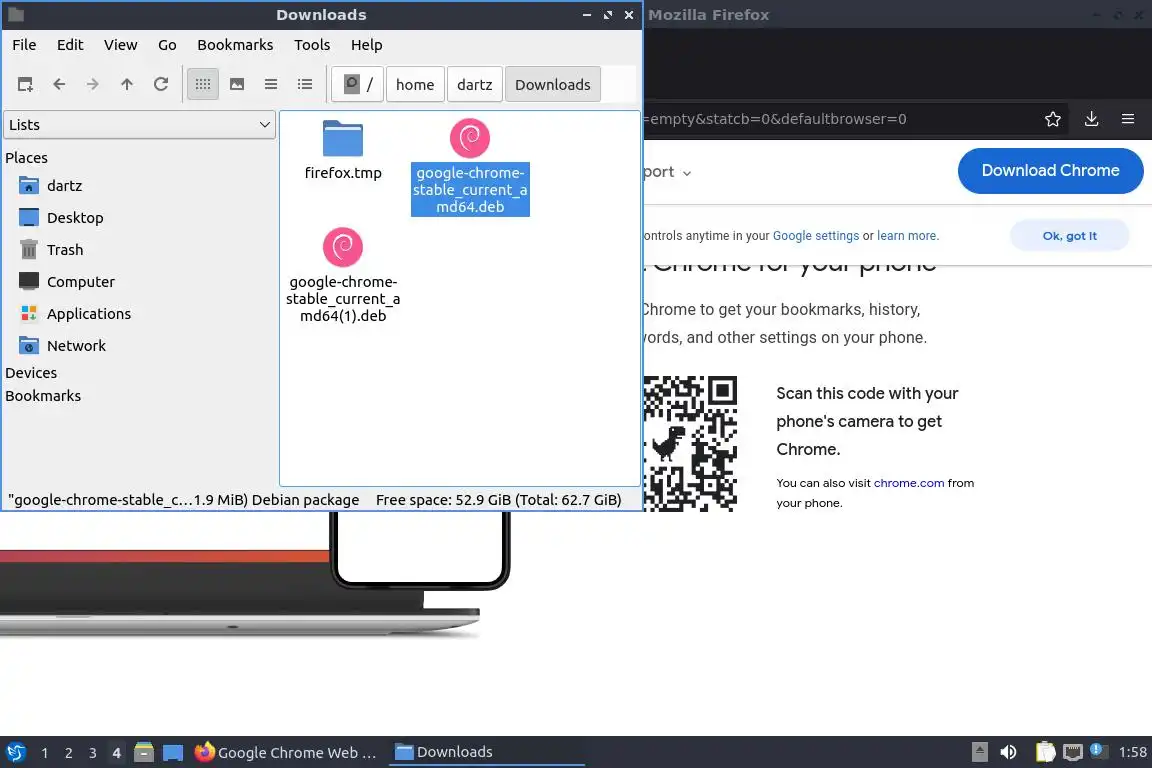Open the clipboard manager tray icon

click(x=1045, y=753)
